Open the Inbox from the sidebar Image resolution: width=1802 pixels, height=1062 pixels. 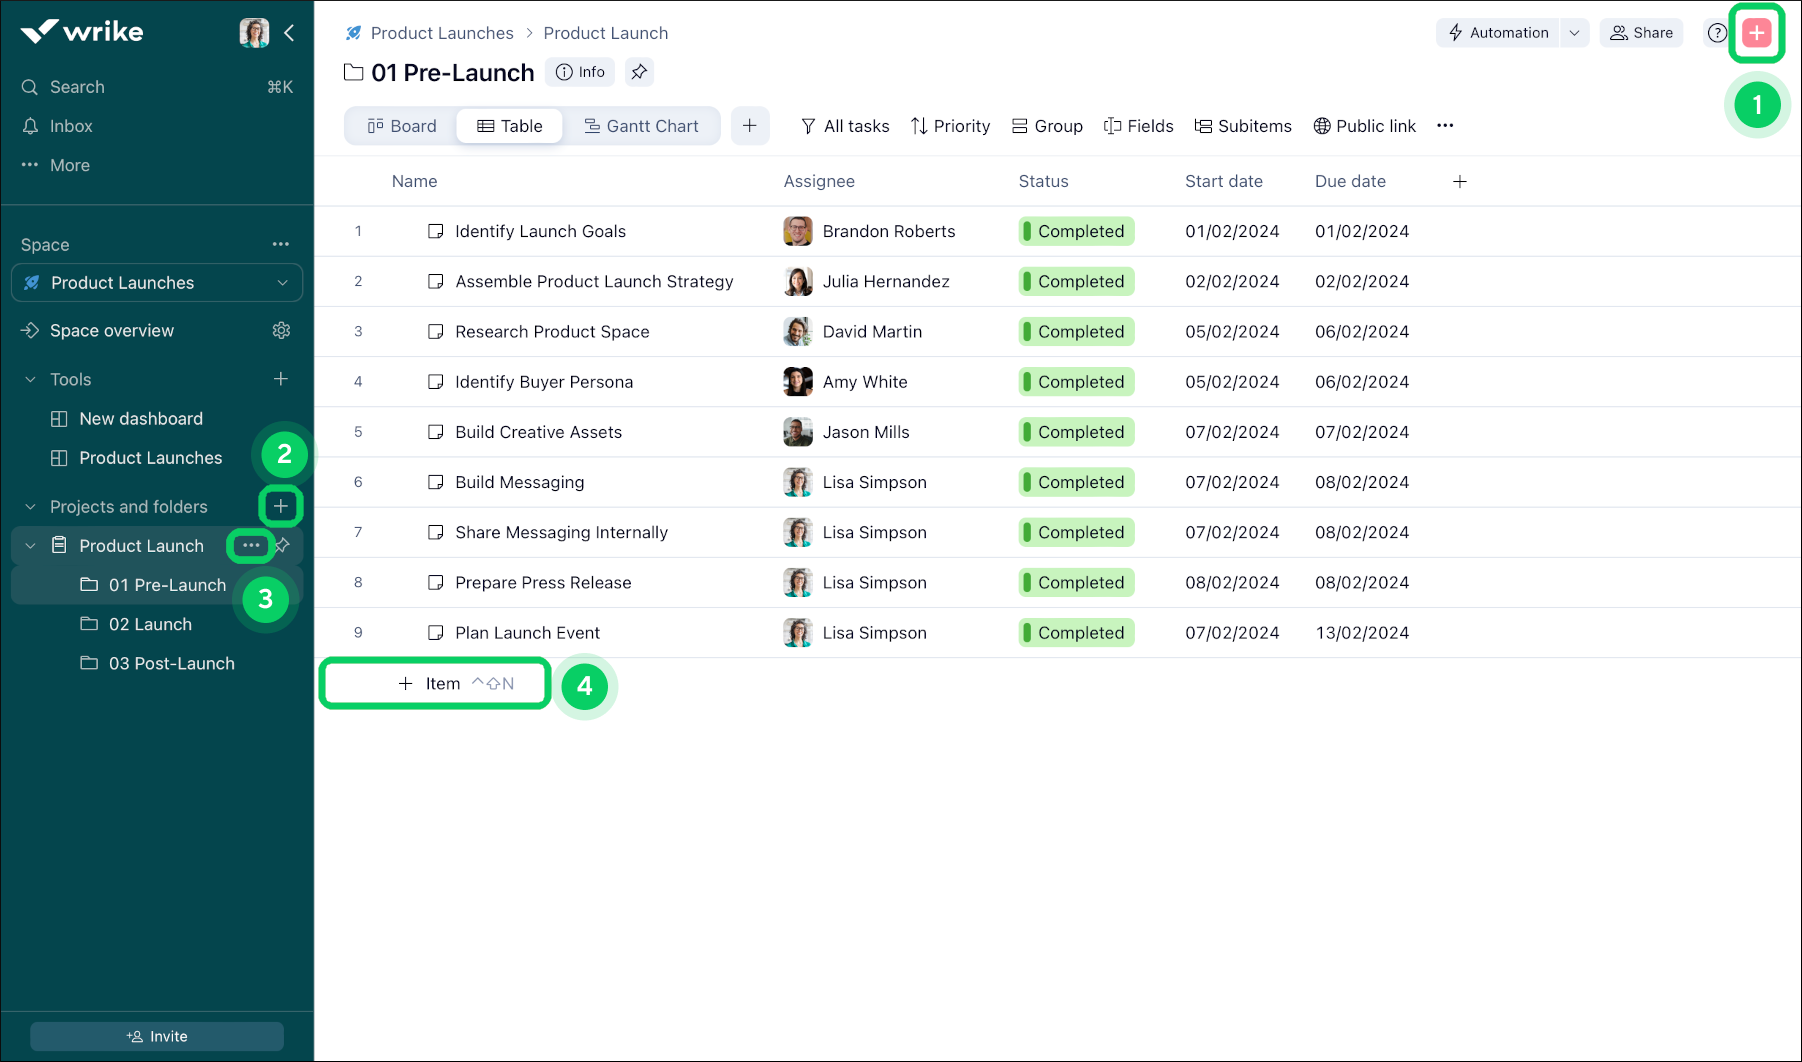click(69, 126)
